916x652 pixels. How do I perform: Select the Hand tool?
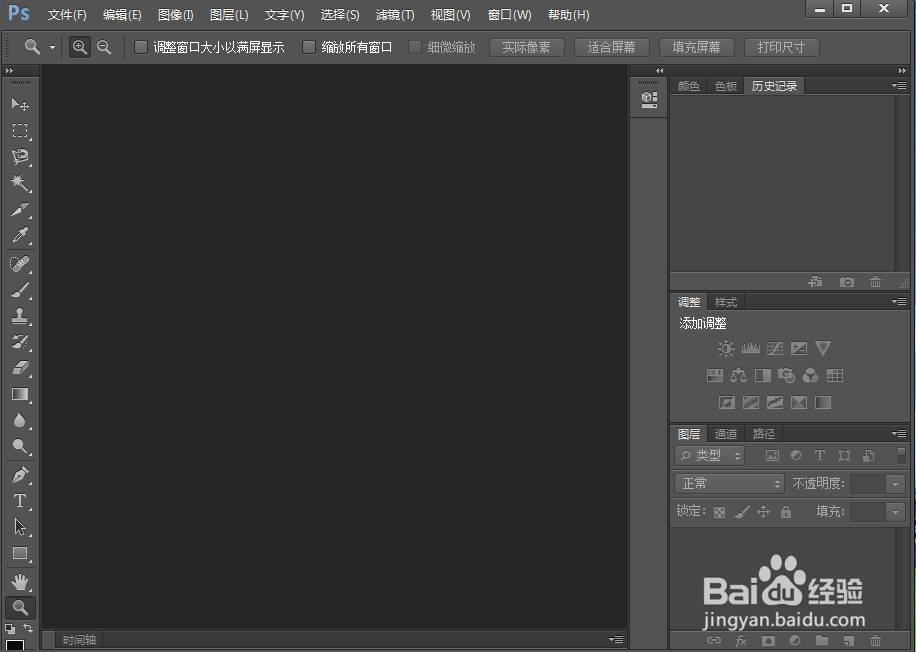click(x=20, y=582)
